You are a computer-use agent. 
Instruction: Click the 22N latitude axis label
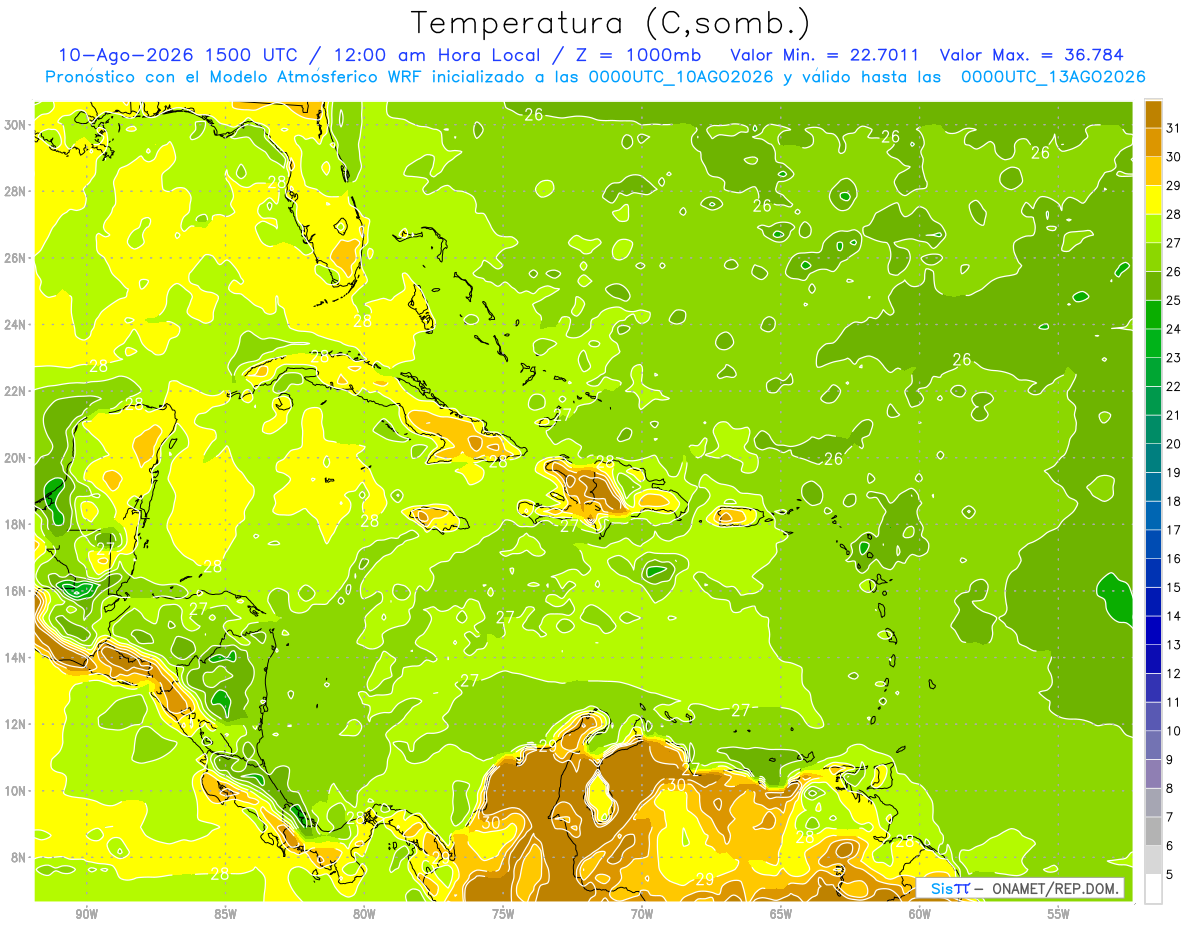tap(16, 391)
